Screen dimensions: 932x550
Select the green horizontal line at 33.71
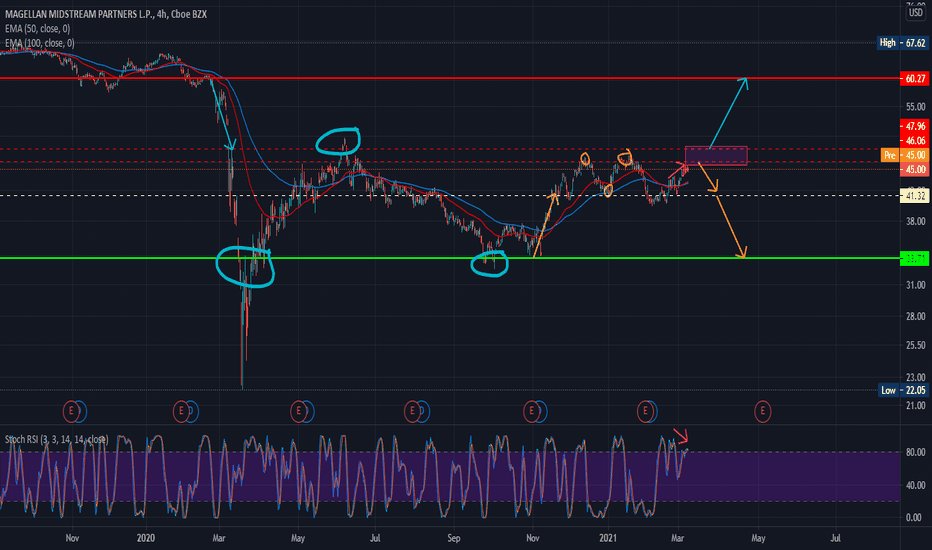[x=450, y=258]
